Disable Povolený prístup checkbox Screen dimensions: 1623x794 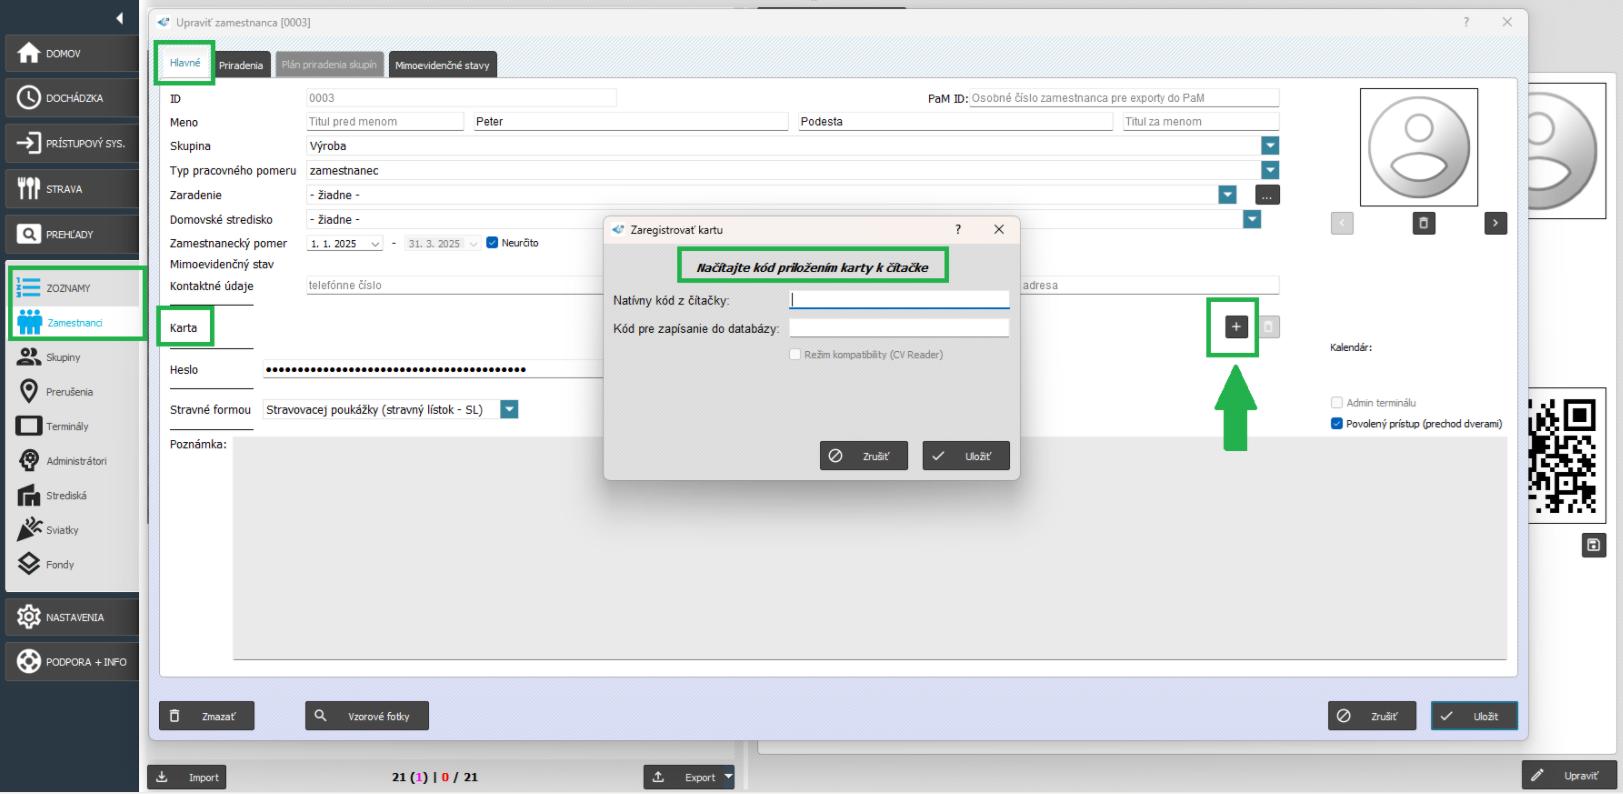click(1336, 423)
